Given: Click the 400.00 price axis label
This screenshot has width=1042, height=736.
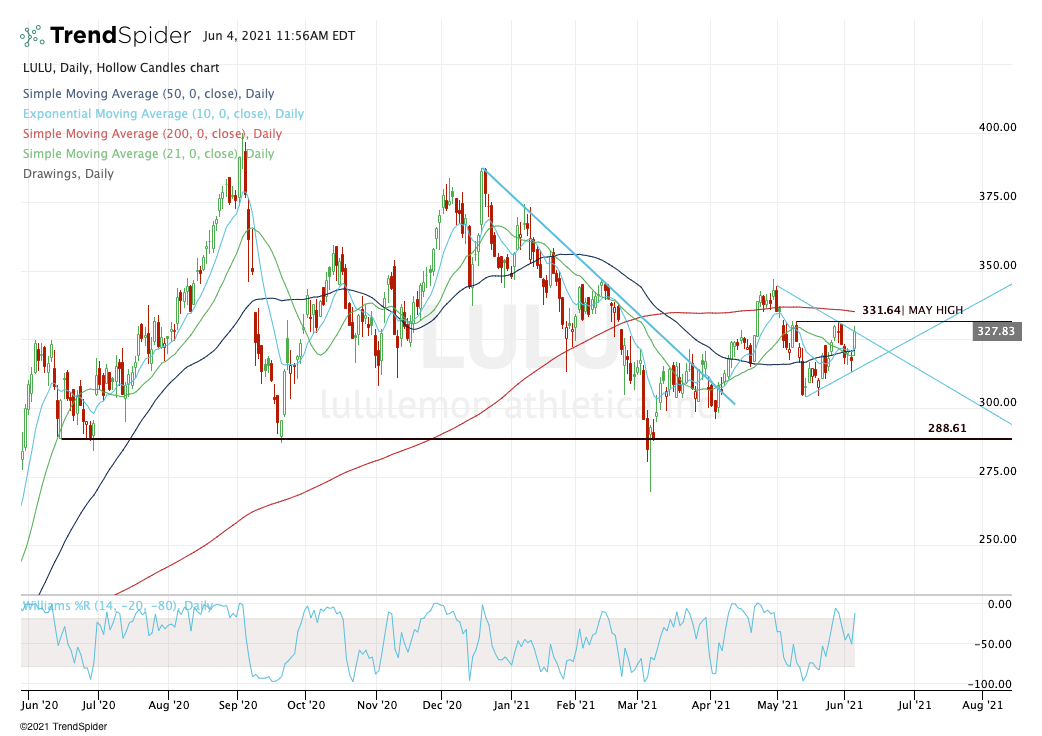Looking at the screenshot, I should 997,127.
